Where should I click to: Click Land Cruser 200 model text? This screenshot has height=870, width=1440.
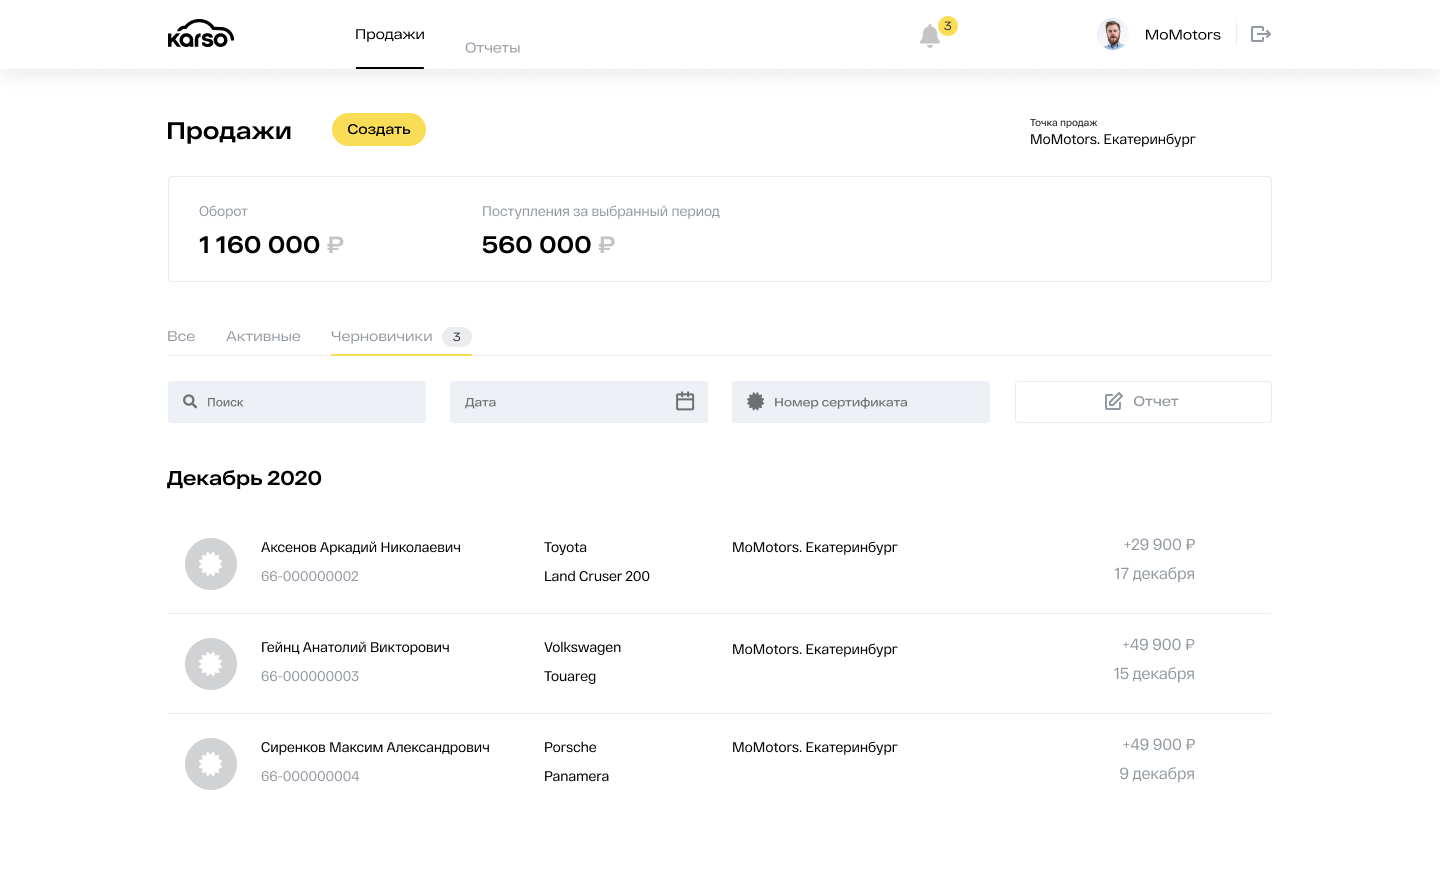pyautogui.click(x=597, y=576)
